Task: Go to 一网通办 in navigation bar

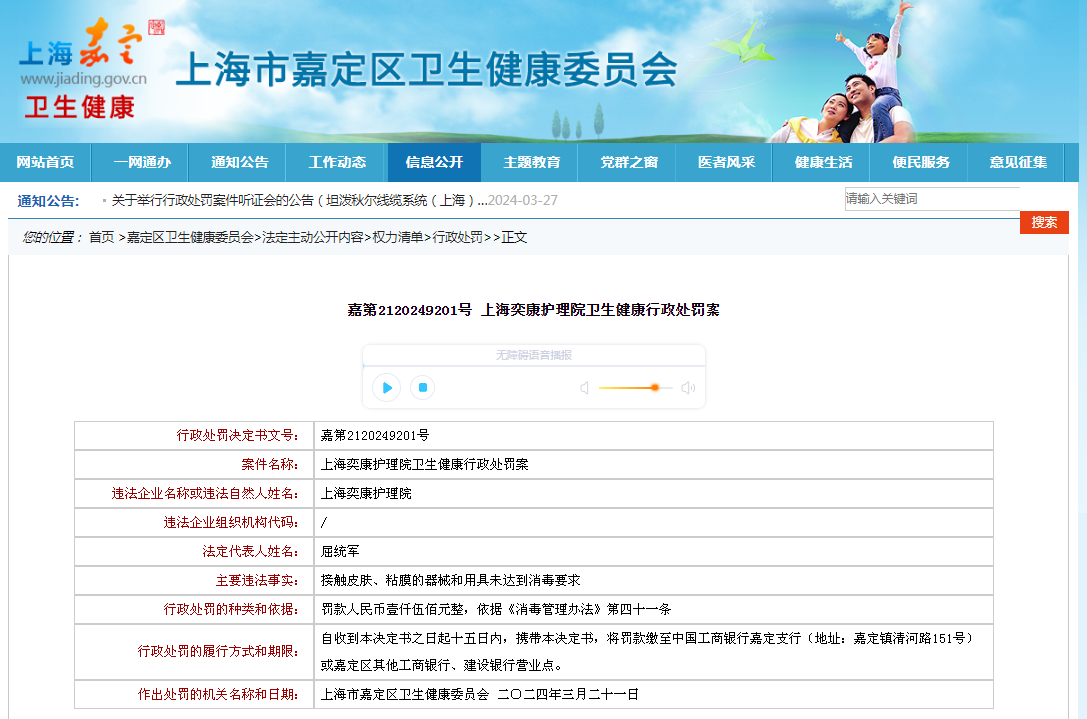Action: pyautogui.click(x=142, y=162)
